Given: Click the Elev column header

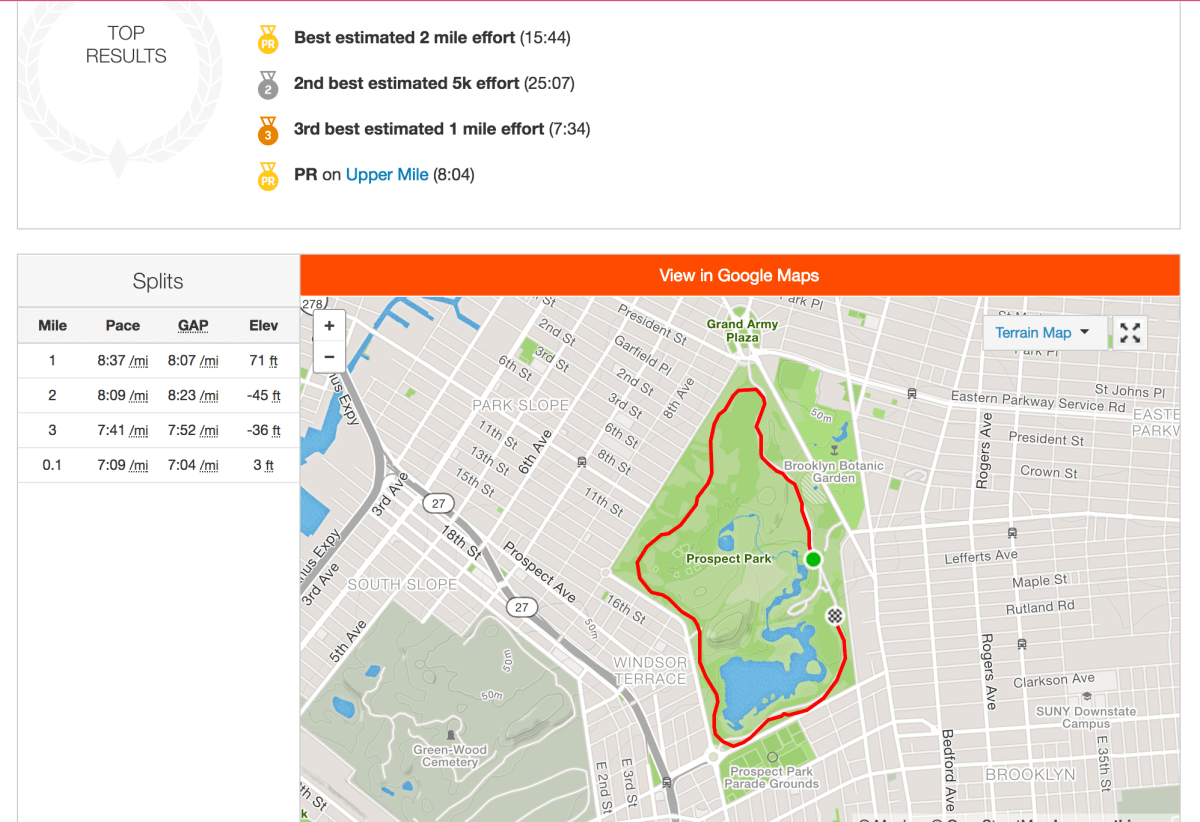Looking at the screenshot, I should 264,325.
